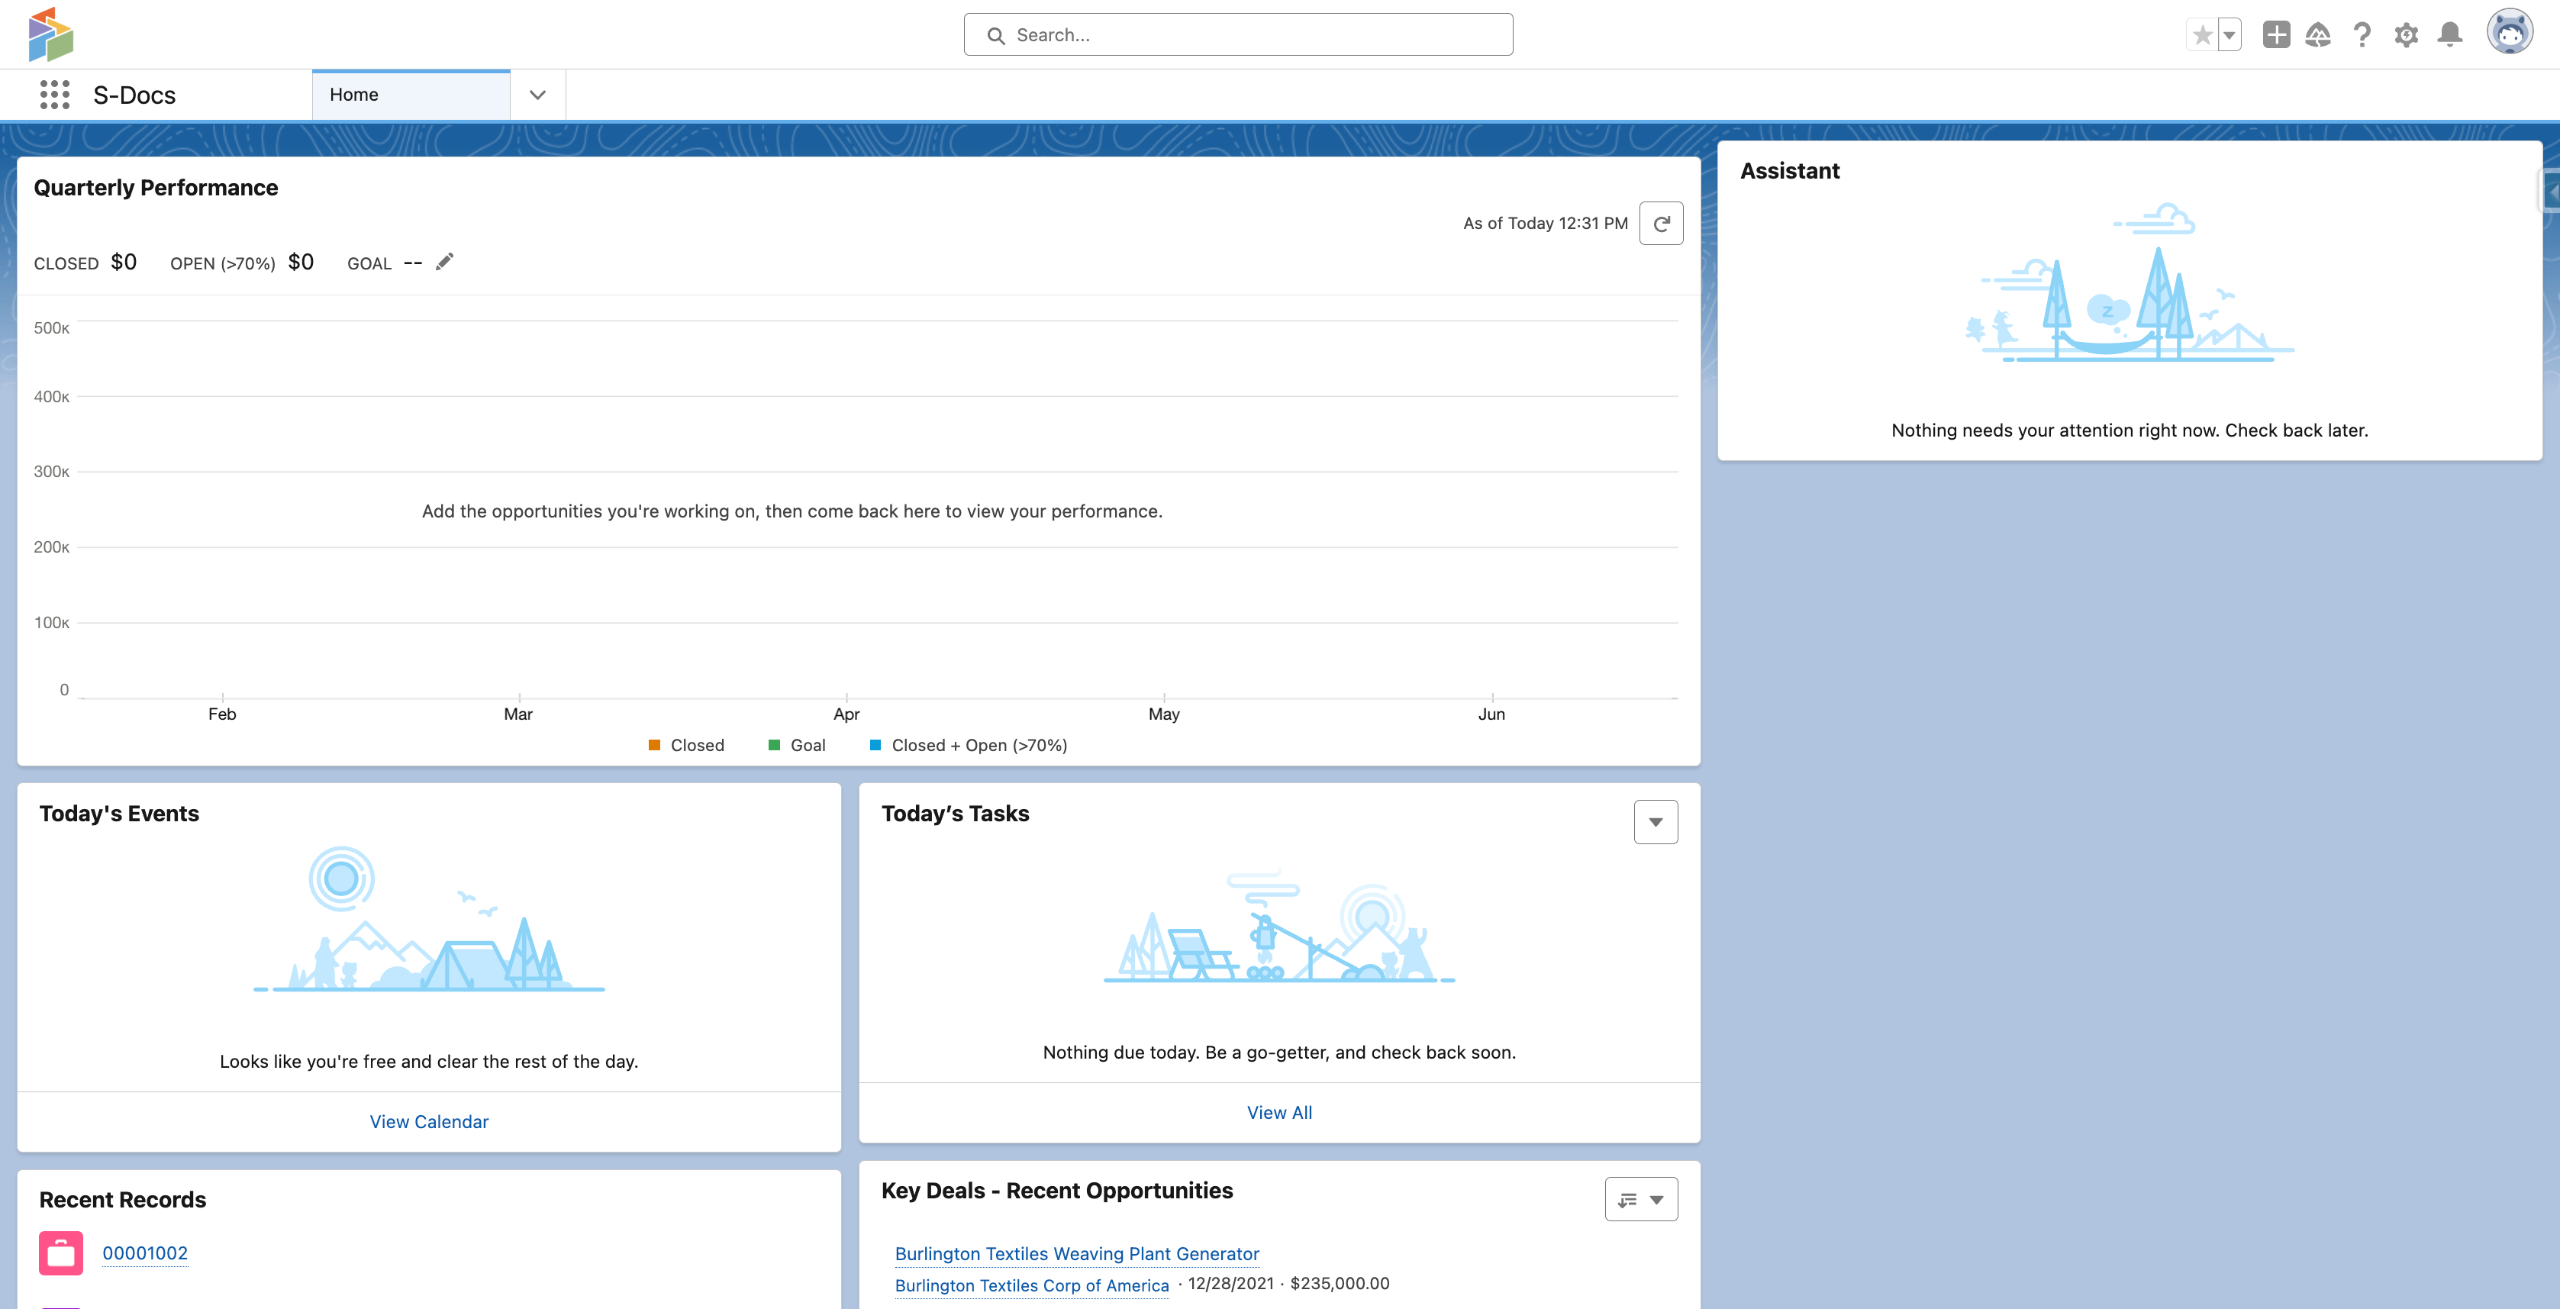Click into the Search field
The image size is (2560, 1309).
(x=1238, y=35)
